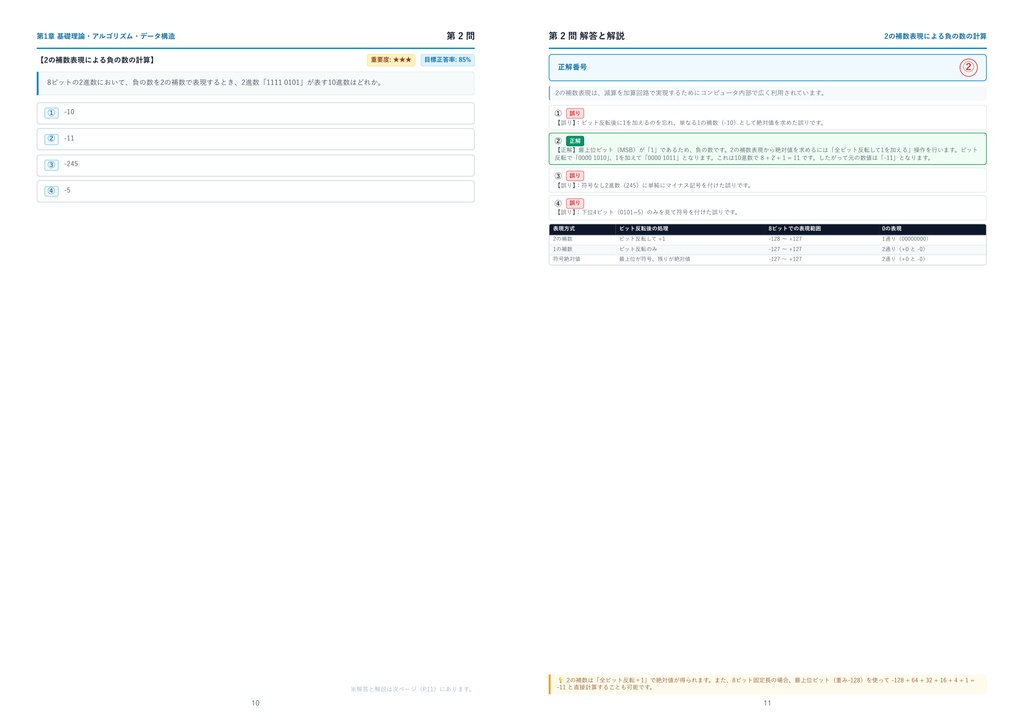Screen dimensions: 1024x724
Task: Click the 8ビットでの表現範囲 table column header
Action: [794, 229]
